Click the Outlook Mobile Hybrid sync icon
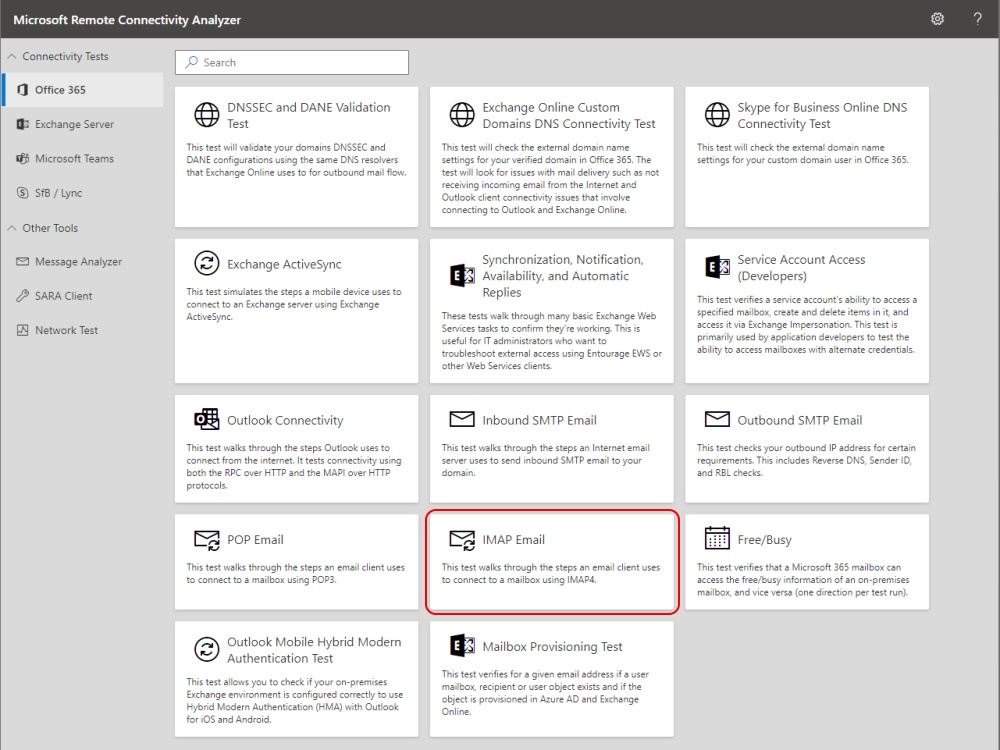 [x=207, y=649]
